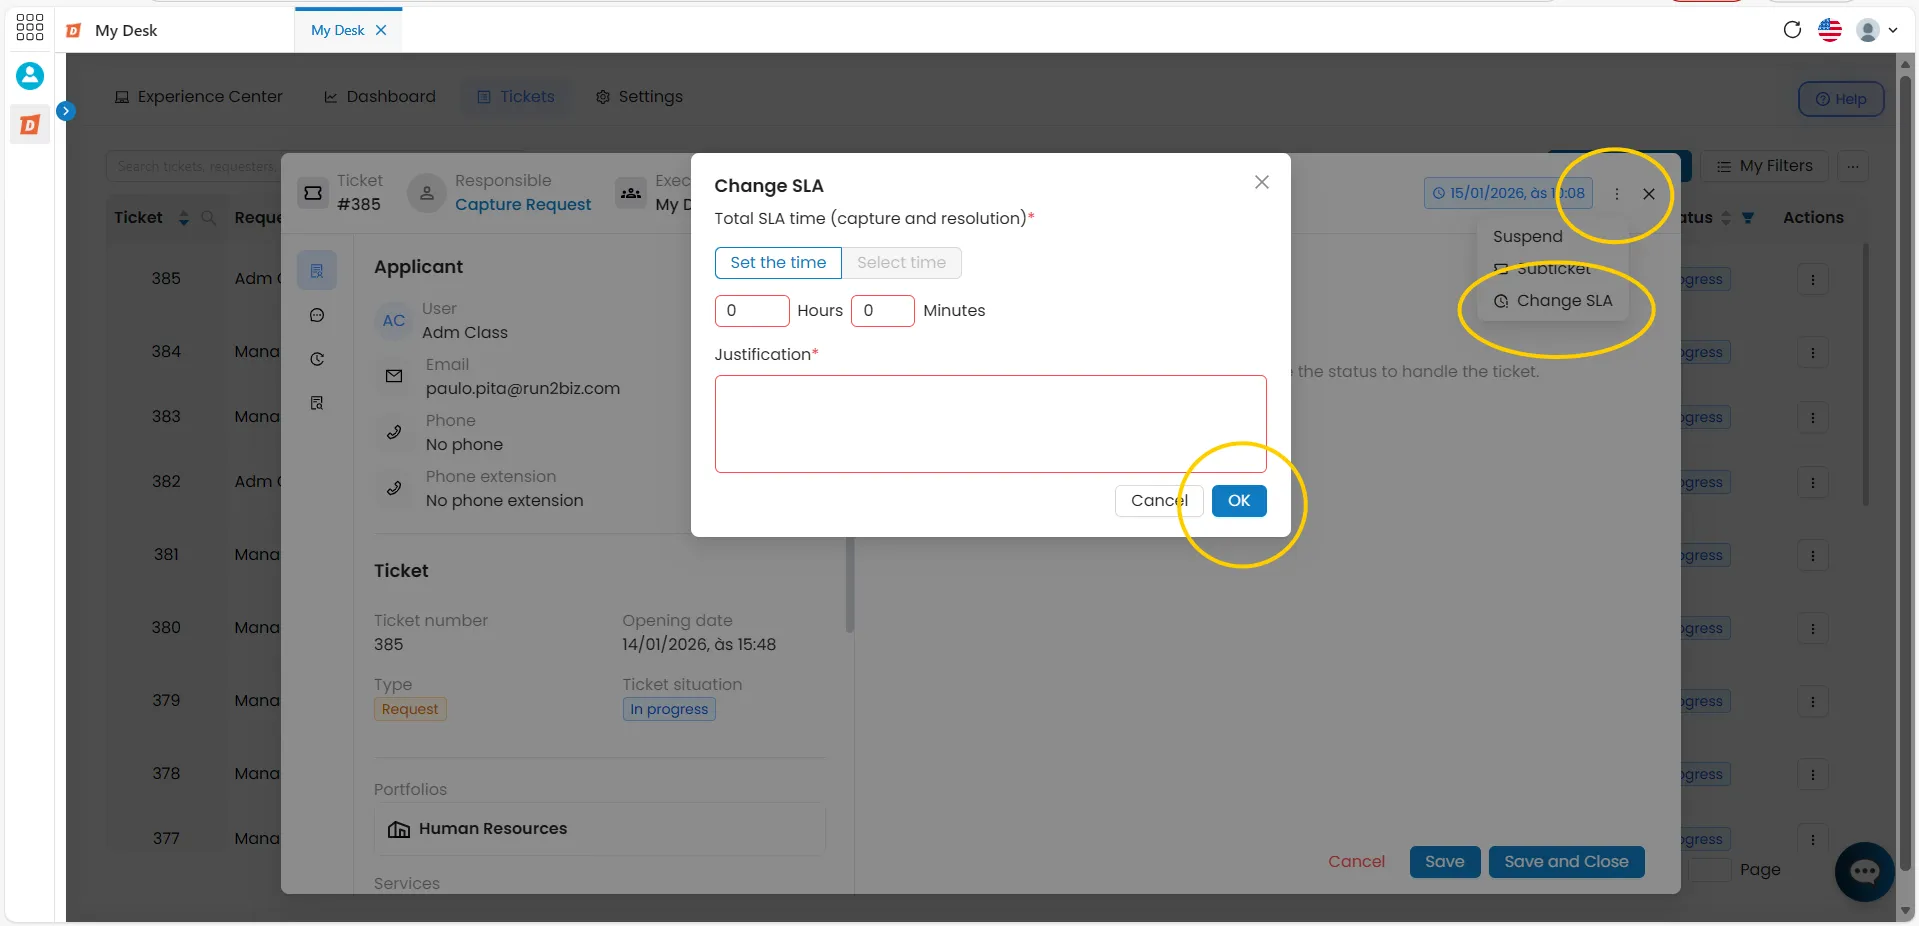
Task: Switch to the Tickets menu item
Action: [515, 97]
